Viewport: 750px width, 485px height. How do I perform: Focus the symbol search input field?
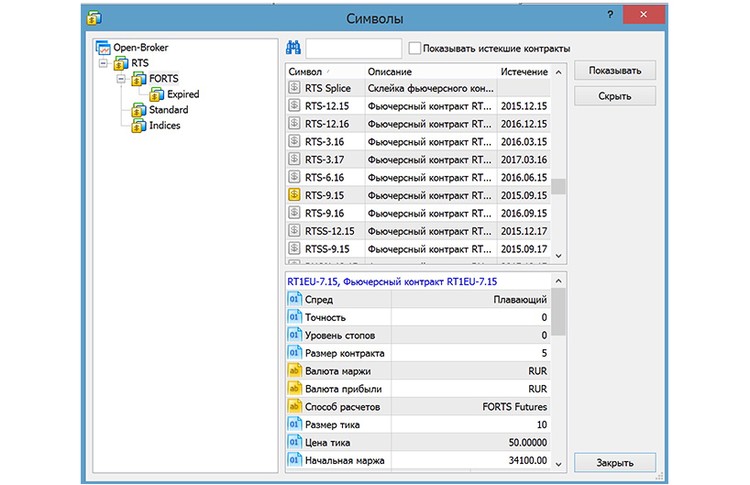pyautogui.click(x=353, y=48)
